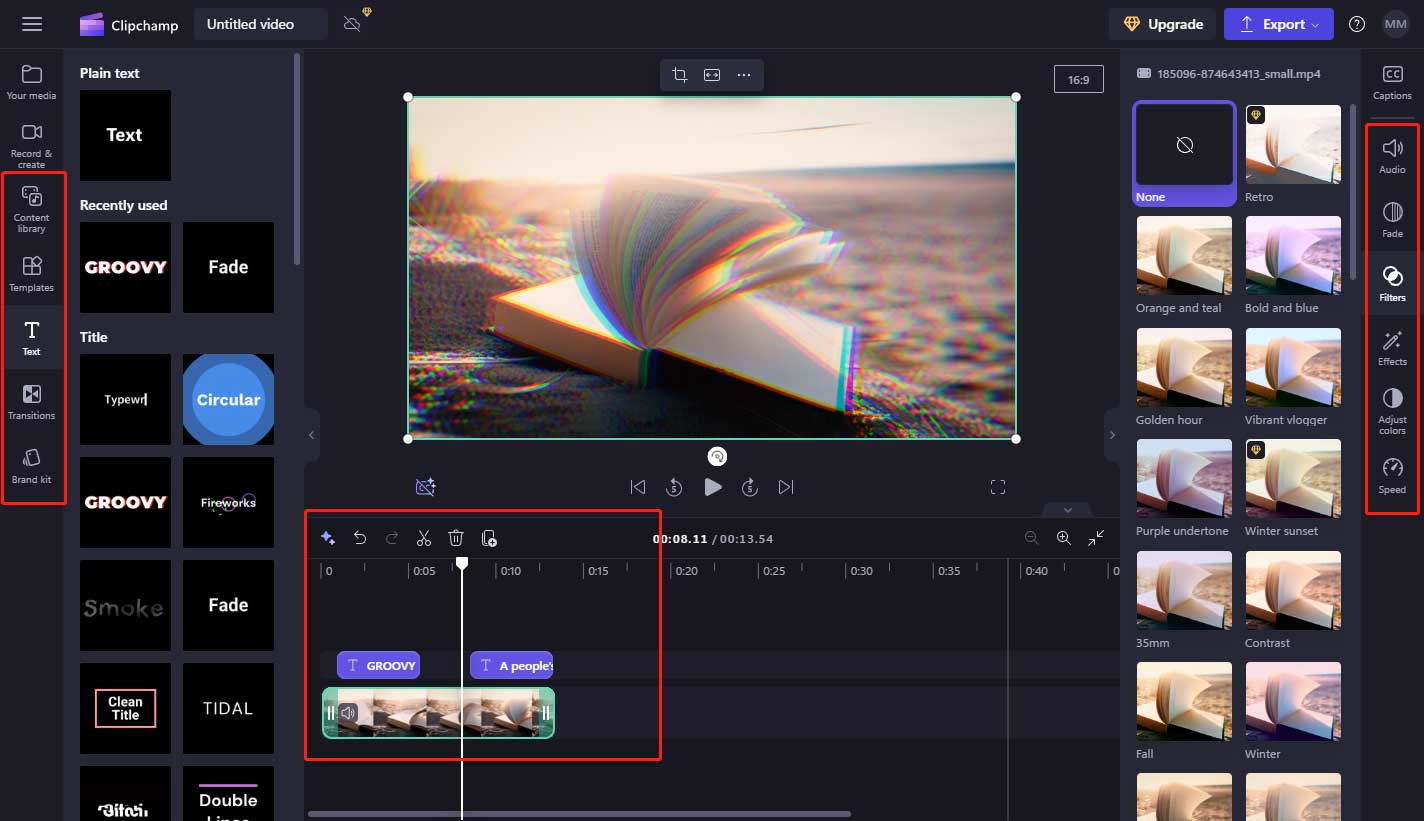Collapse the right property panel
Image resolution: width=1424 pixels, height=821 pixels.
(x=1112, y=435)
